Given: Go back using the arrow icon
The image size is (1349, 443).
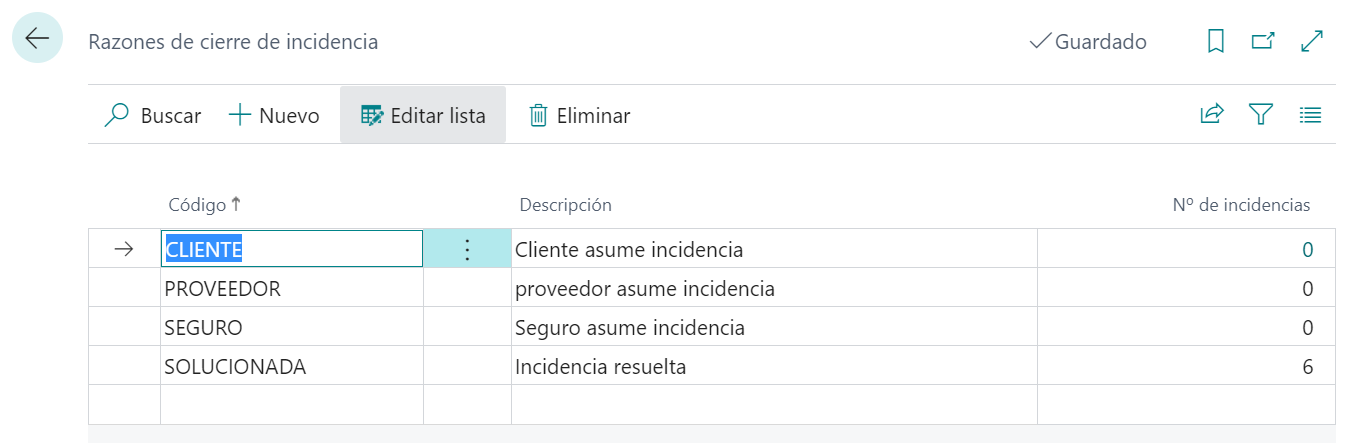Looking at the screenshot, I should (x=37, y=39).
